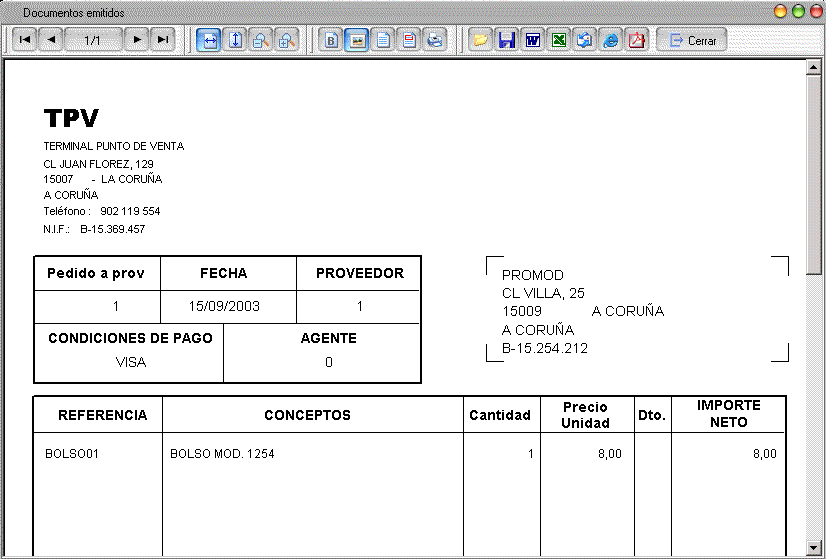Jump to the last page
The height and width of the screenshot is (559, 826).
(x=162, y=40)
